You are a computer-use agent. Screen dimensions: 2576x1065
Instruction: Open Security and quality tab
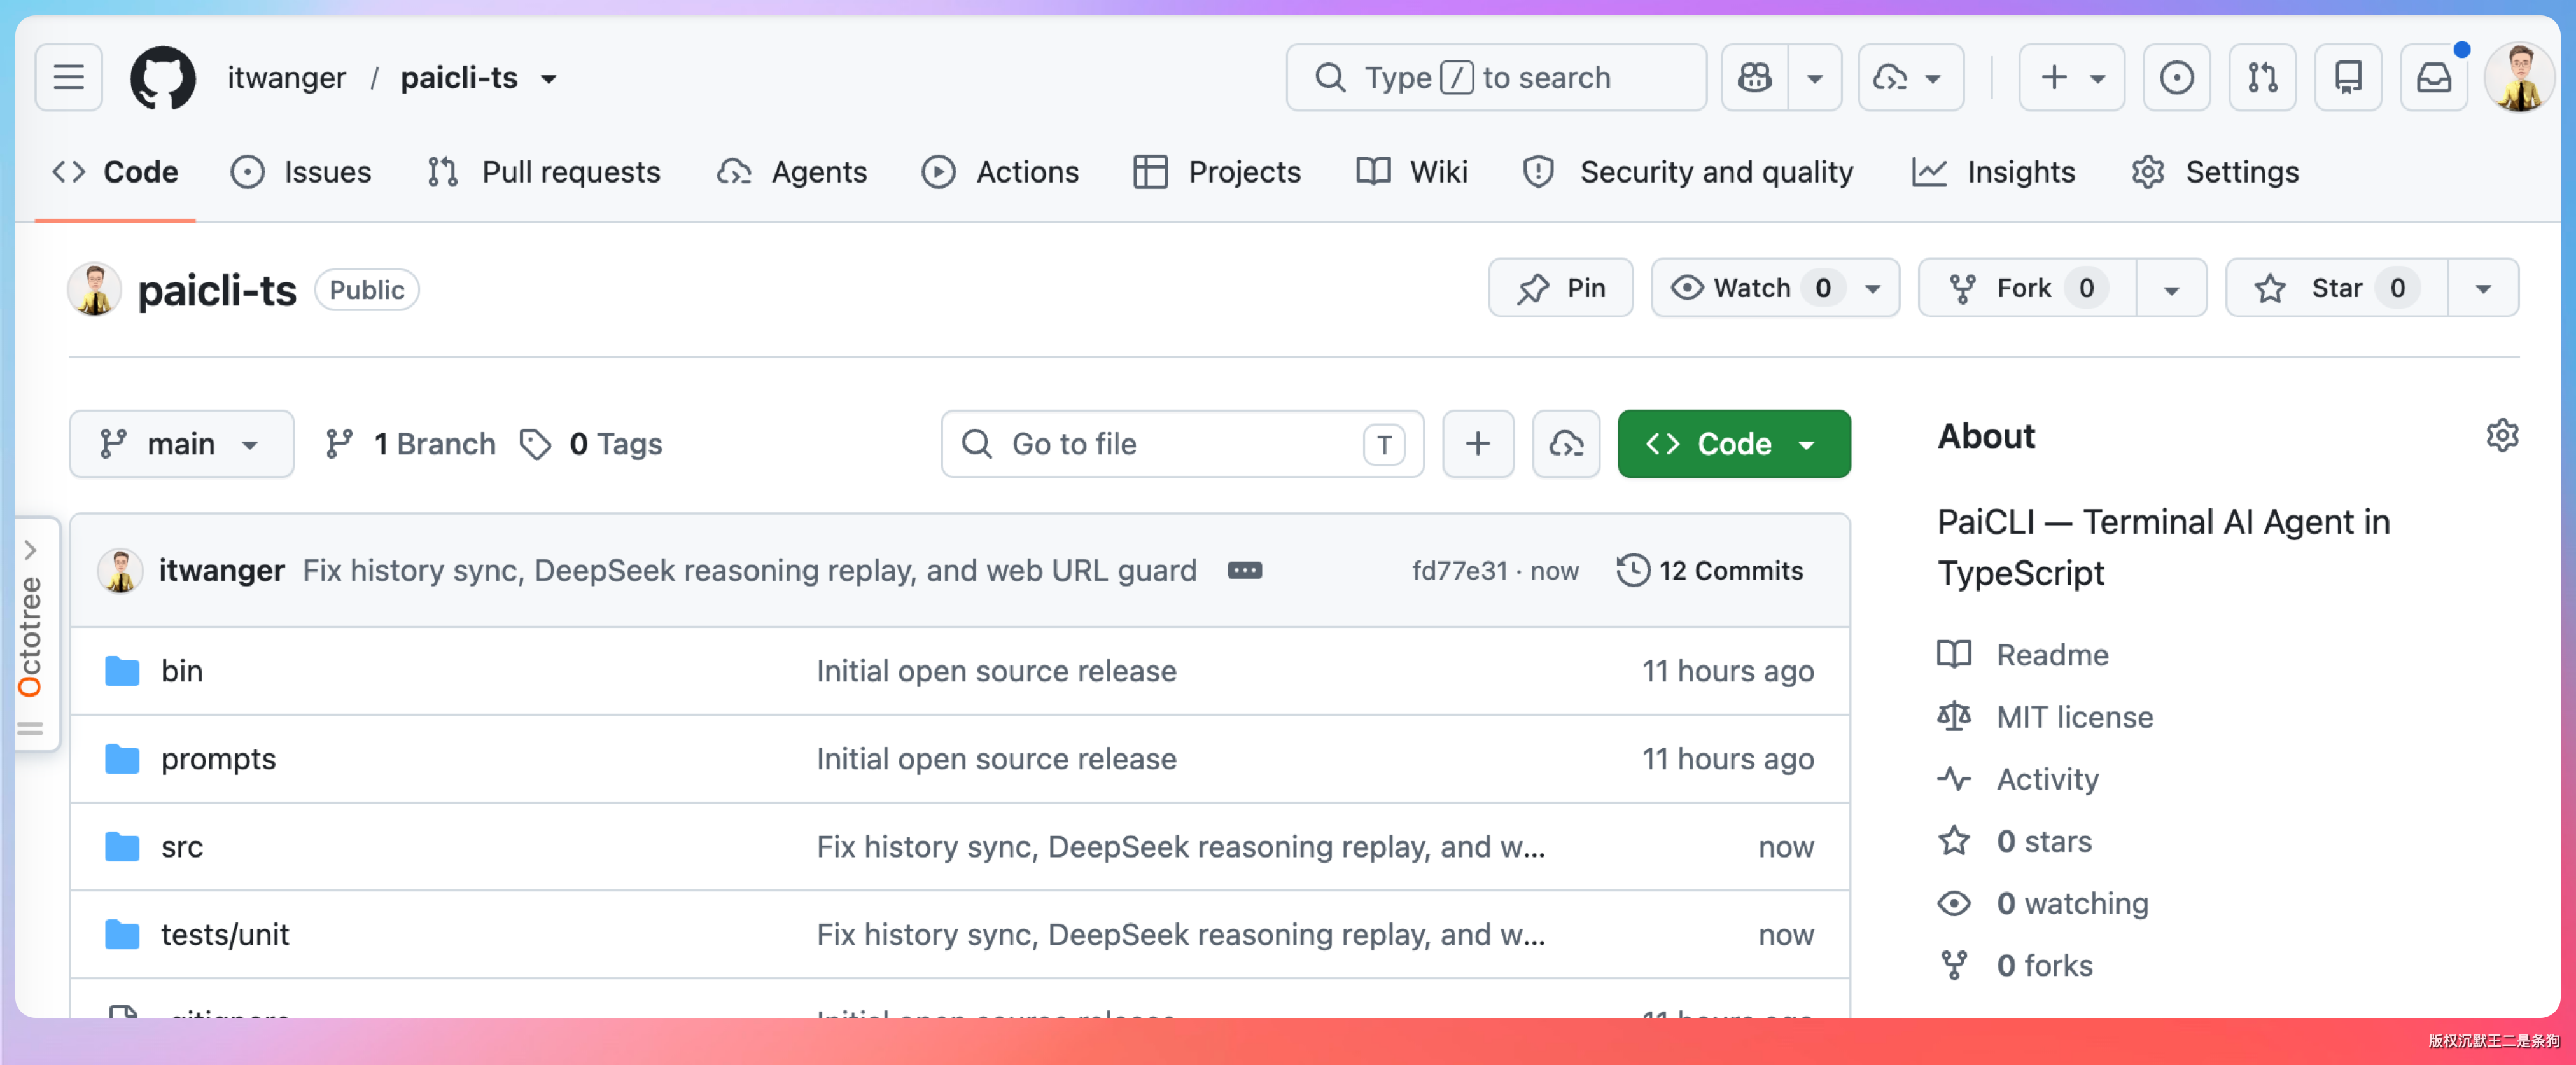point(1688,172)
